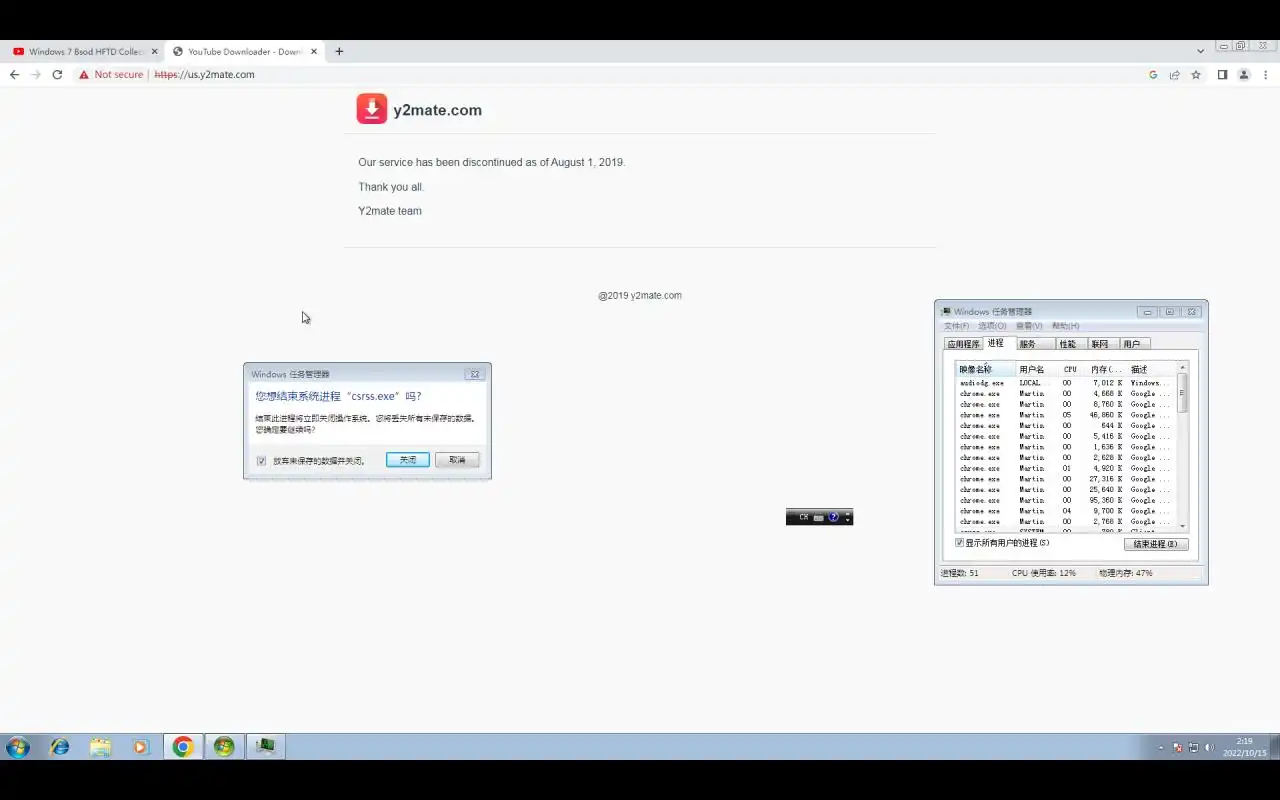Click 关闭 button in csrss.exe dialog

[x=408, y=460]
